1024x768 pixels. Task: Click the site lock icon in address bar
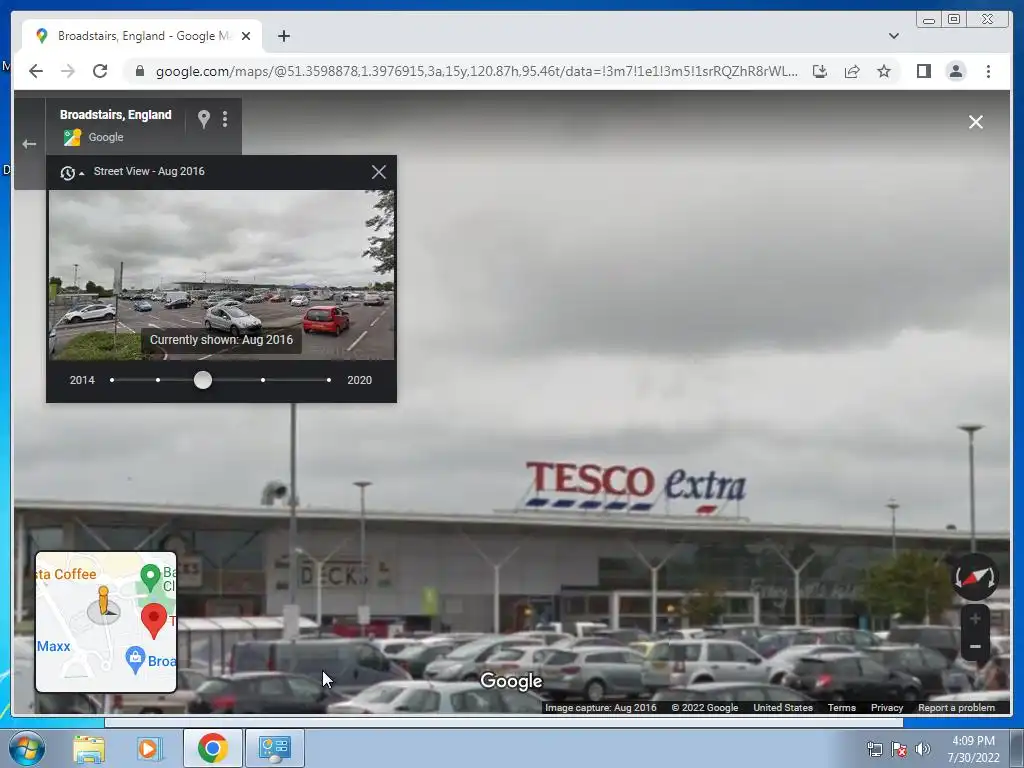tap(139, 71)
